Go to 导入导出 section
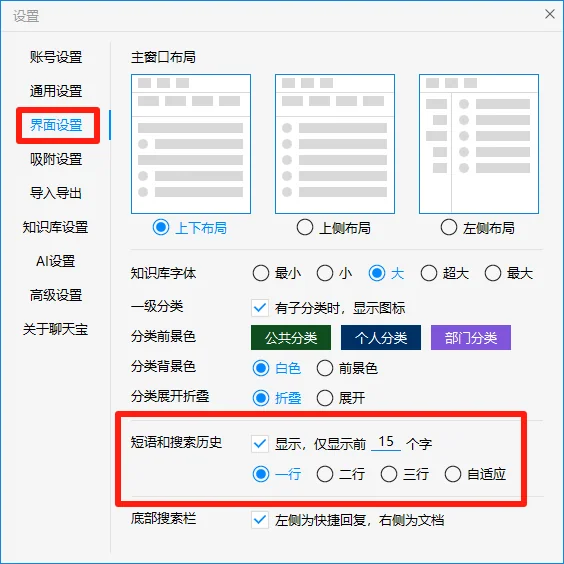This screenshot has width=564, height=564. pos(56,193)
